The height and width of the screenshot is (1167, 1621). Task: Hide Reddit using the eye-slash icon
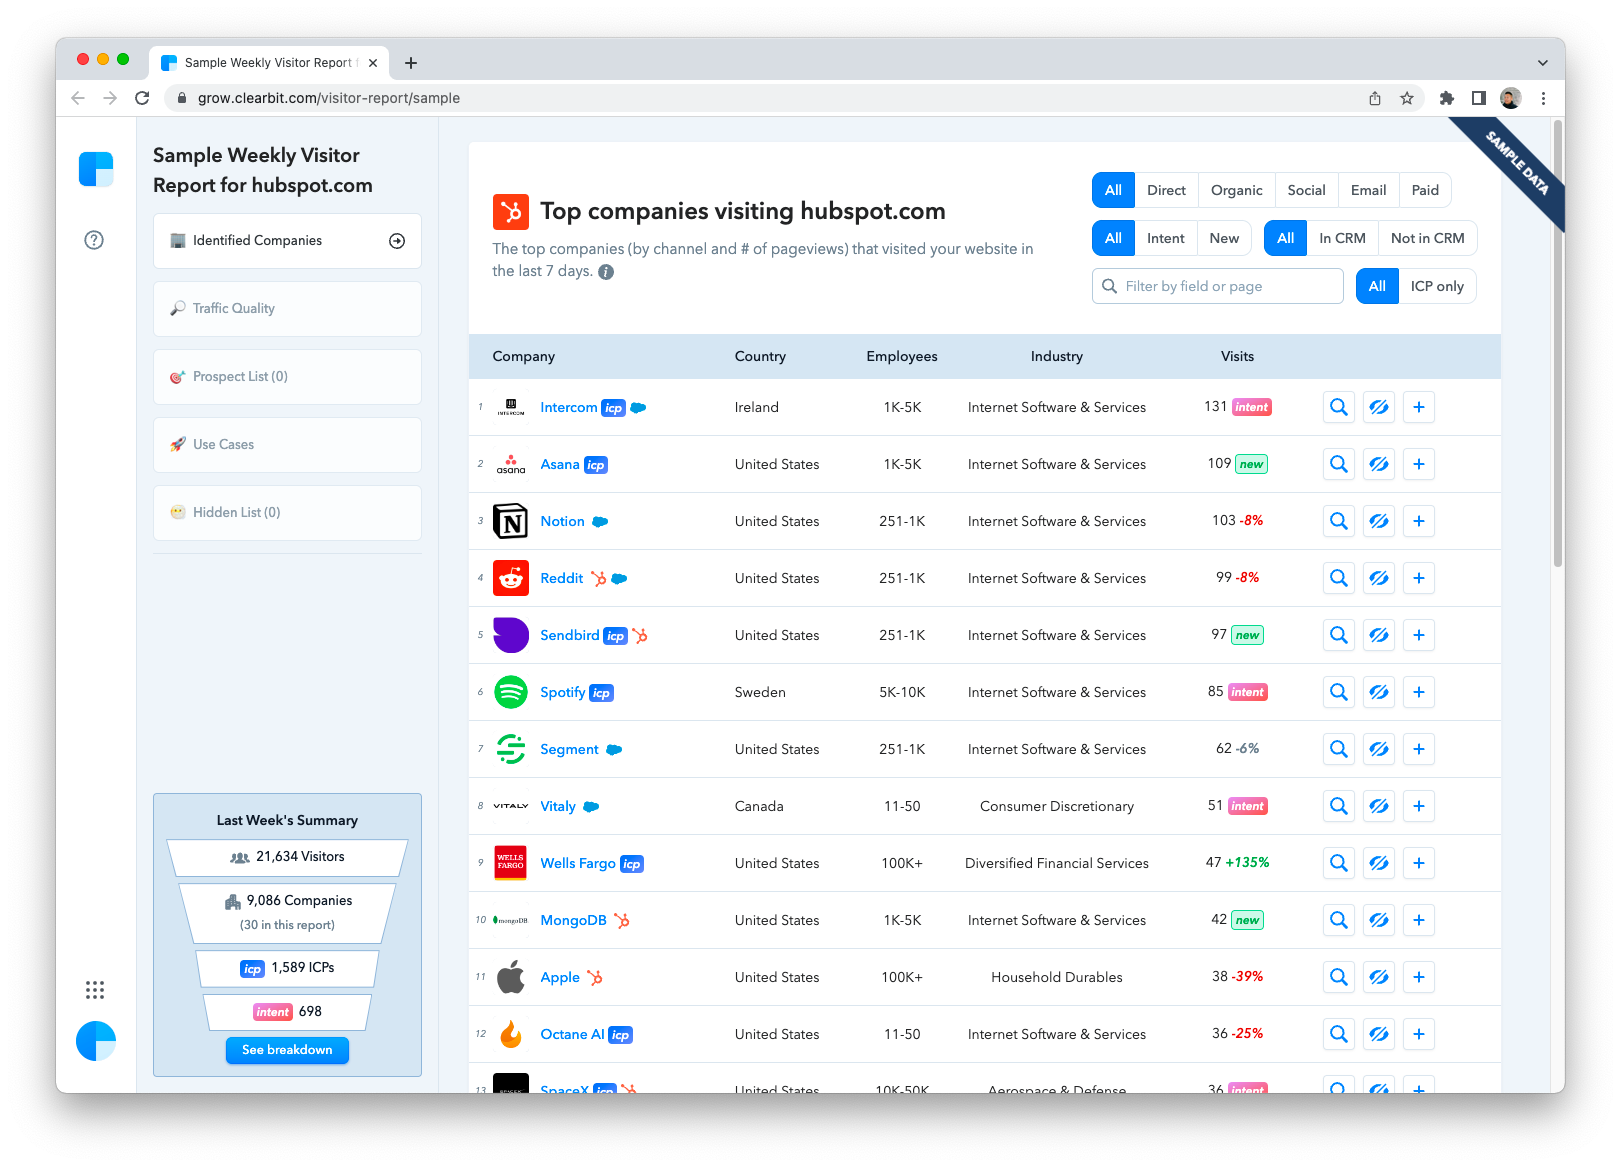tap(1379, 578)
